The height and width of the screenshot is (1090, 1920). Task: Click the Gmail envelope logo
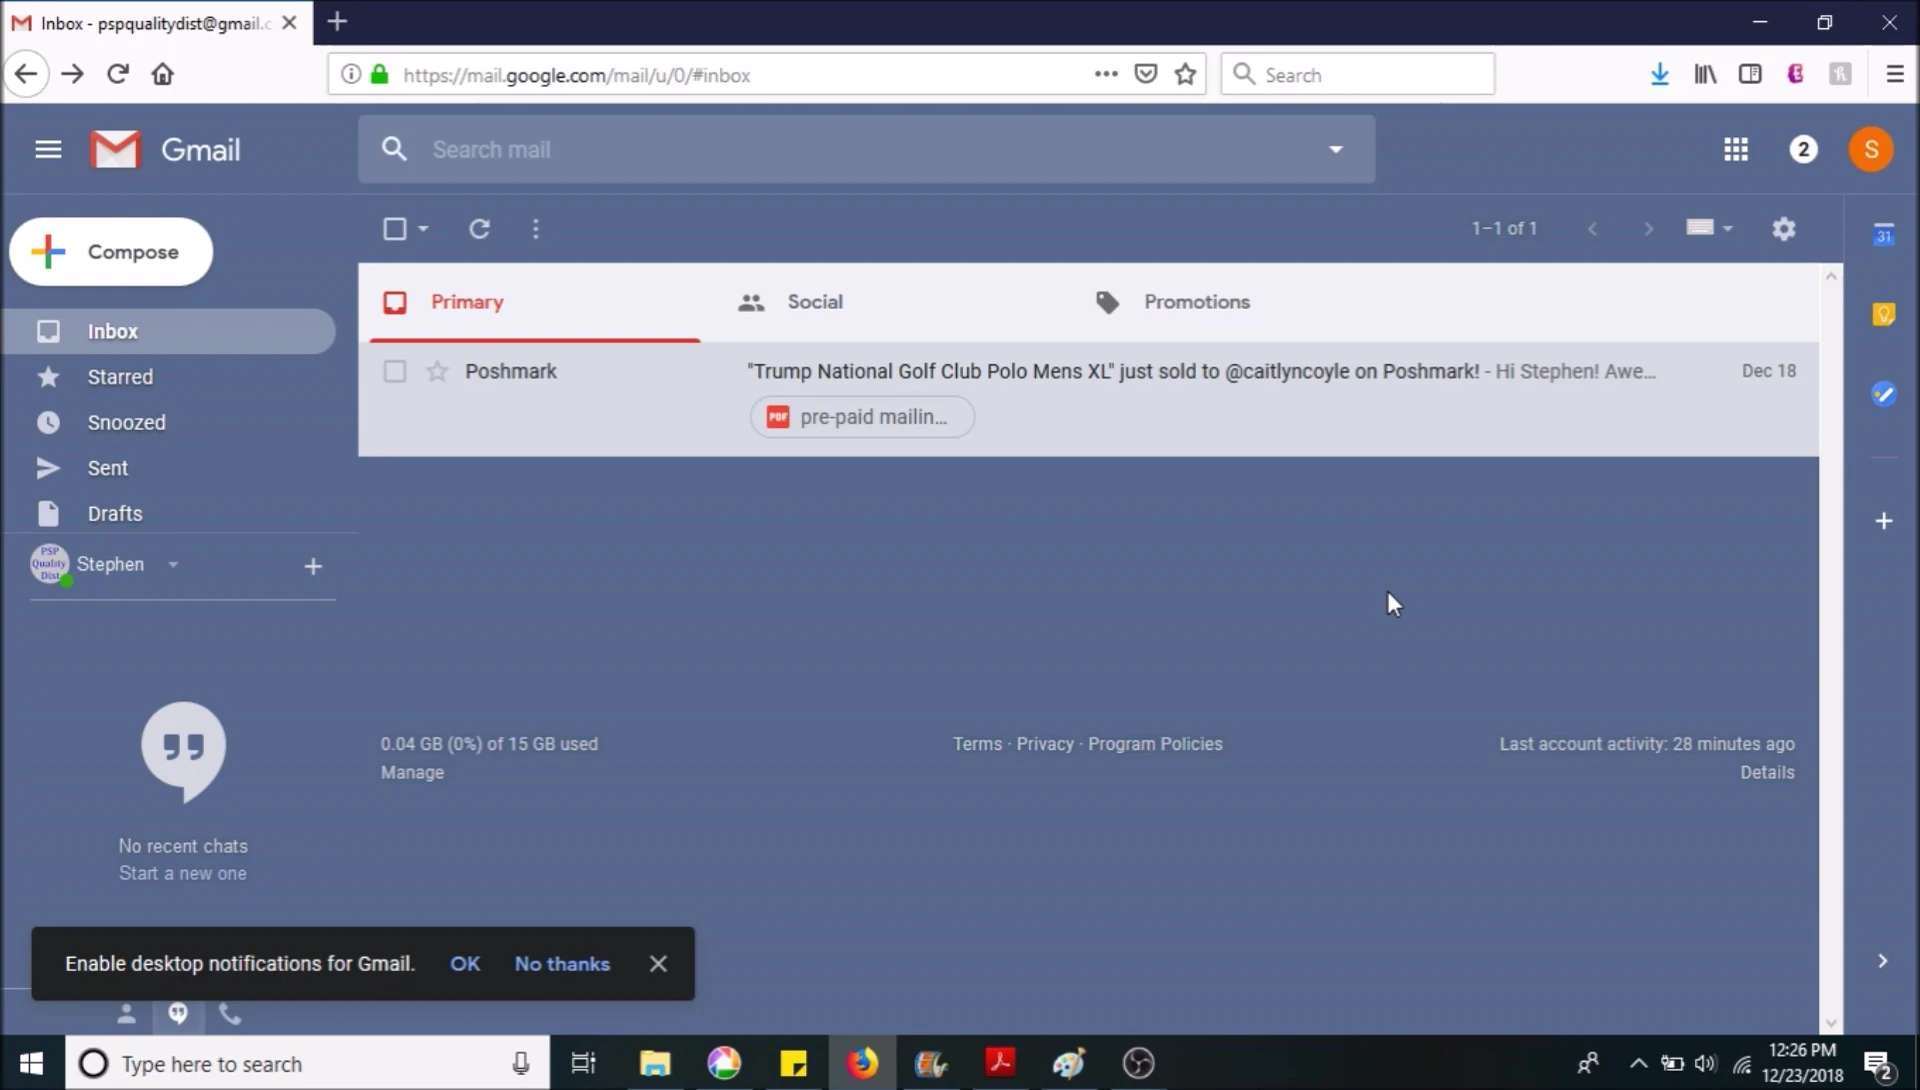[115, 150]
